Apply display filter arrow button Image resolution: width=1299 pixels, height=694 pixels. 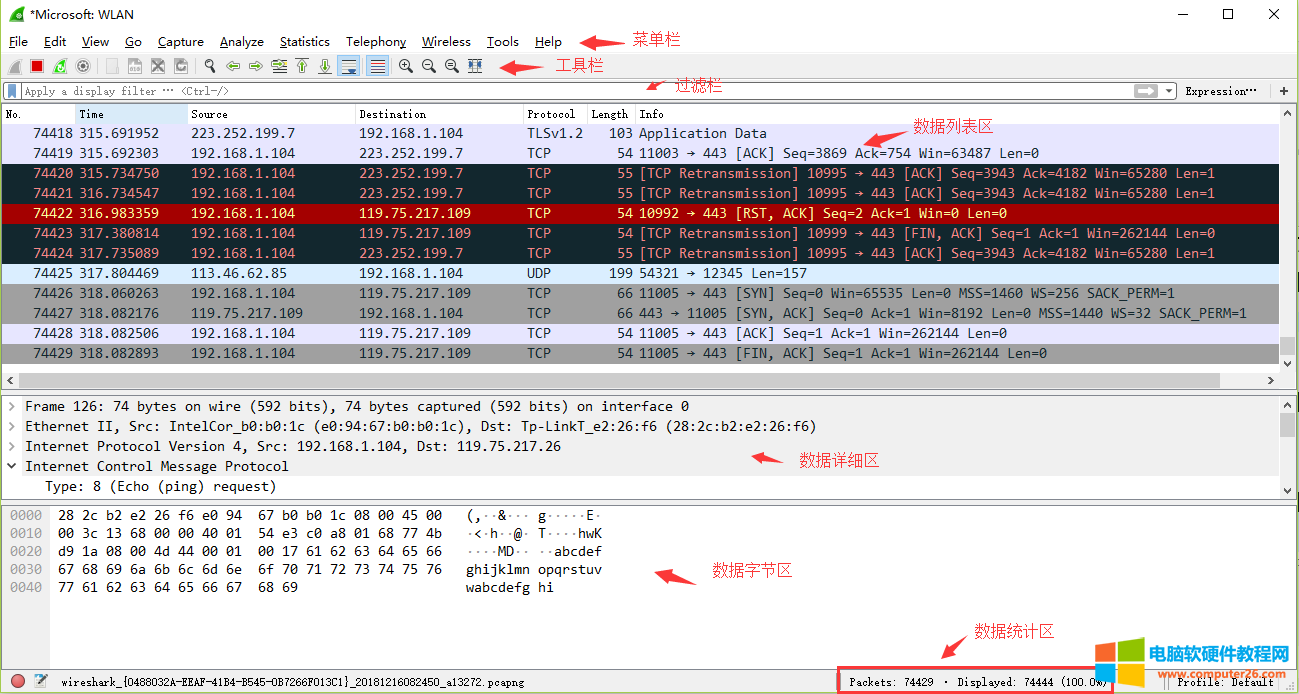coord(1146,91)
